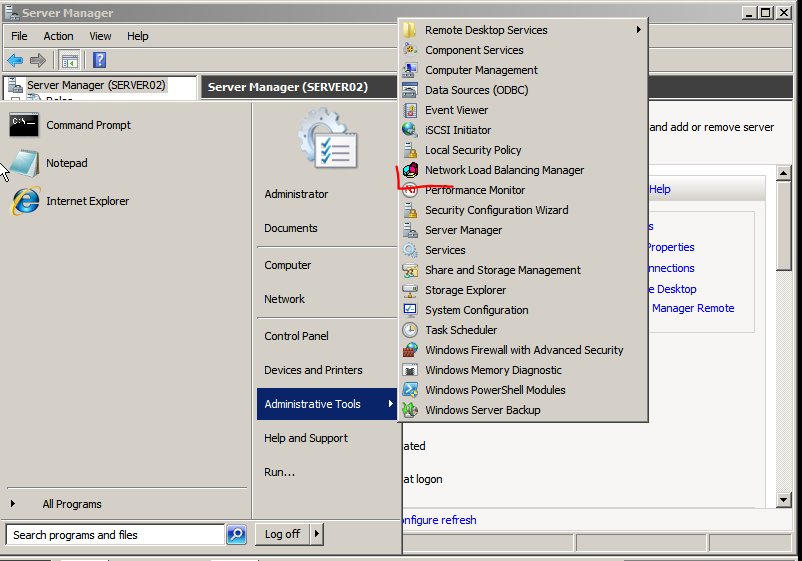The width and height of the screenshot is (802, 561).
Task: Open iSCSI Initiator globe icon
Action: click(x=410, y=130)
